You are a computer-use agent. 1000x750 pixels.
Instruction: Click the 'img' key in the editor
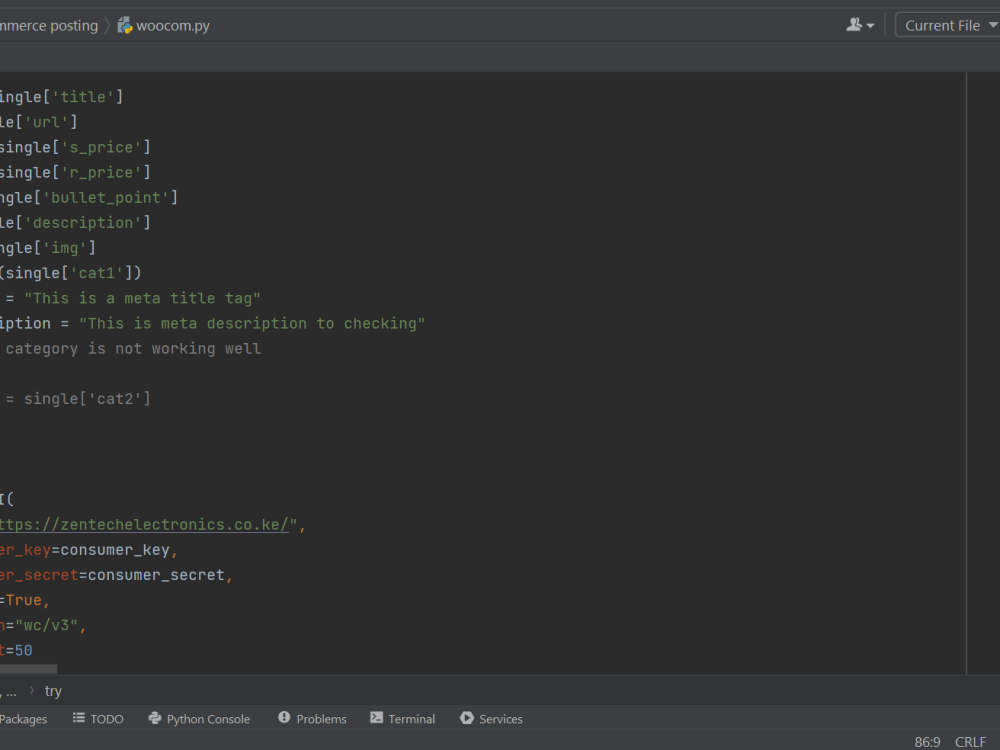64,247
